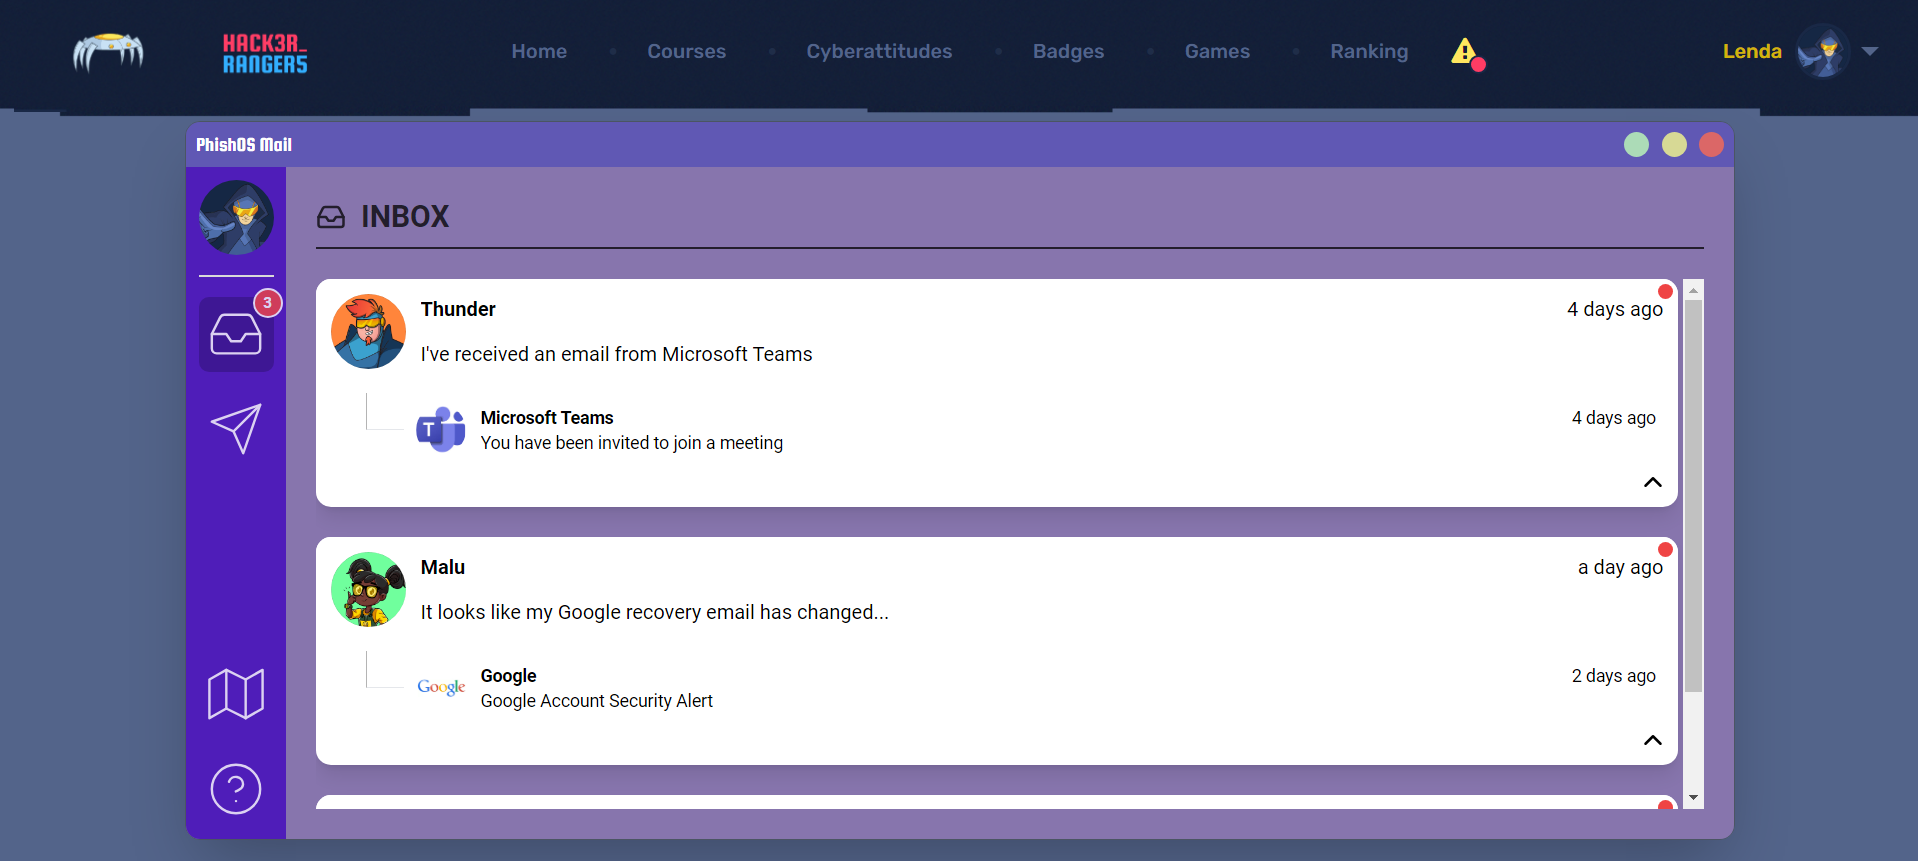Click the Google logo in email thread
This screenshot has width=1918, height=865.
[441, 687]
